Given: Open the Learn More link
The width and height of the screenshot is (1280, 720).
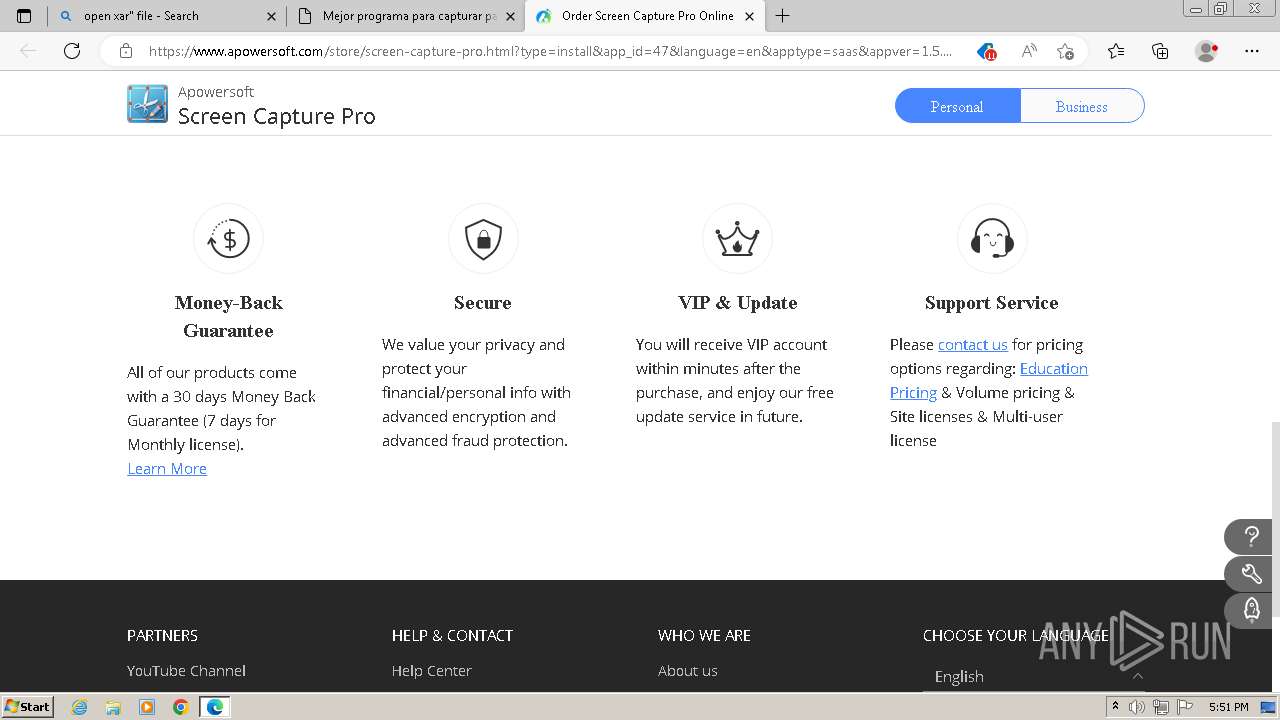Looking at the screenshot, I should [x=167, y=469].
